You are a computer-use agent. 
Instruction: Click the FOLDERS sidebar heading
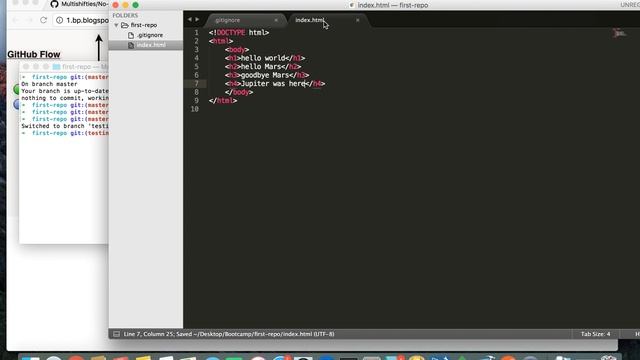point(125,15)
